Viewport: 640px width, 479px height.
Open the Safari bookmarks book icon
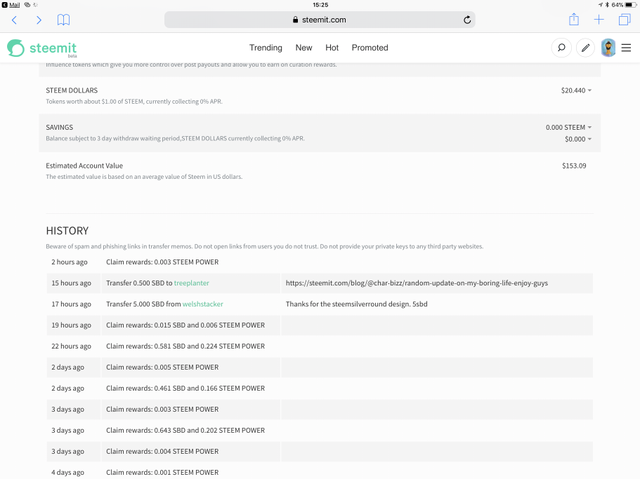point(63,20)
